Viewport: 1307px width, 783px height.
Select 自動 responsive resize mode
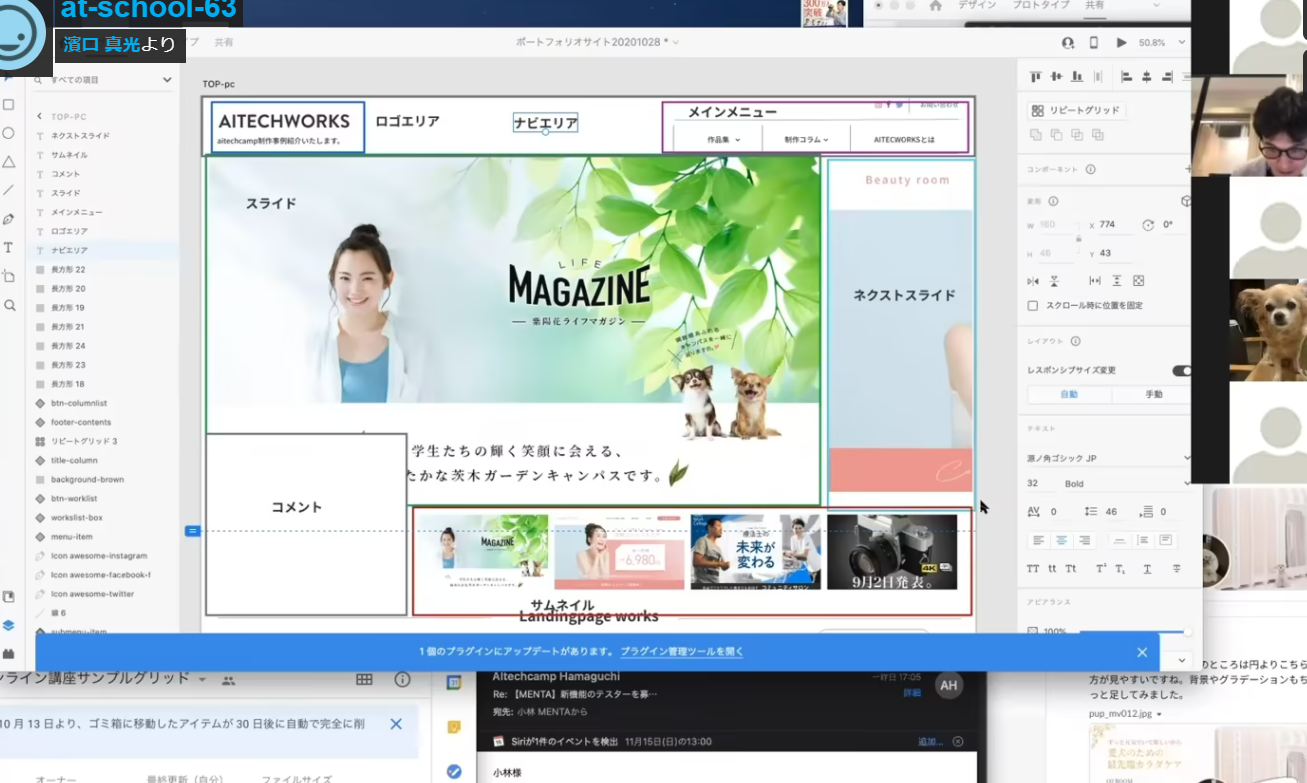tap(1069, 394)
